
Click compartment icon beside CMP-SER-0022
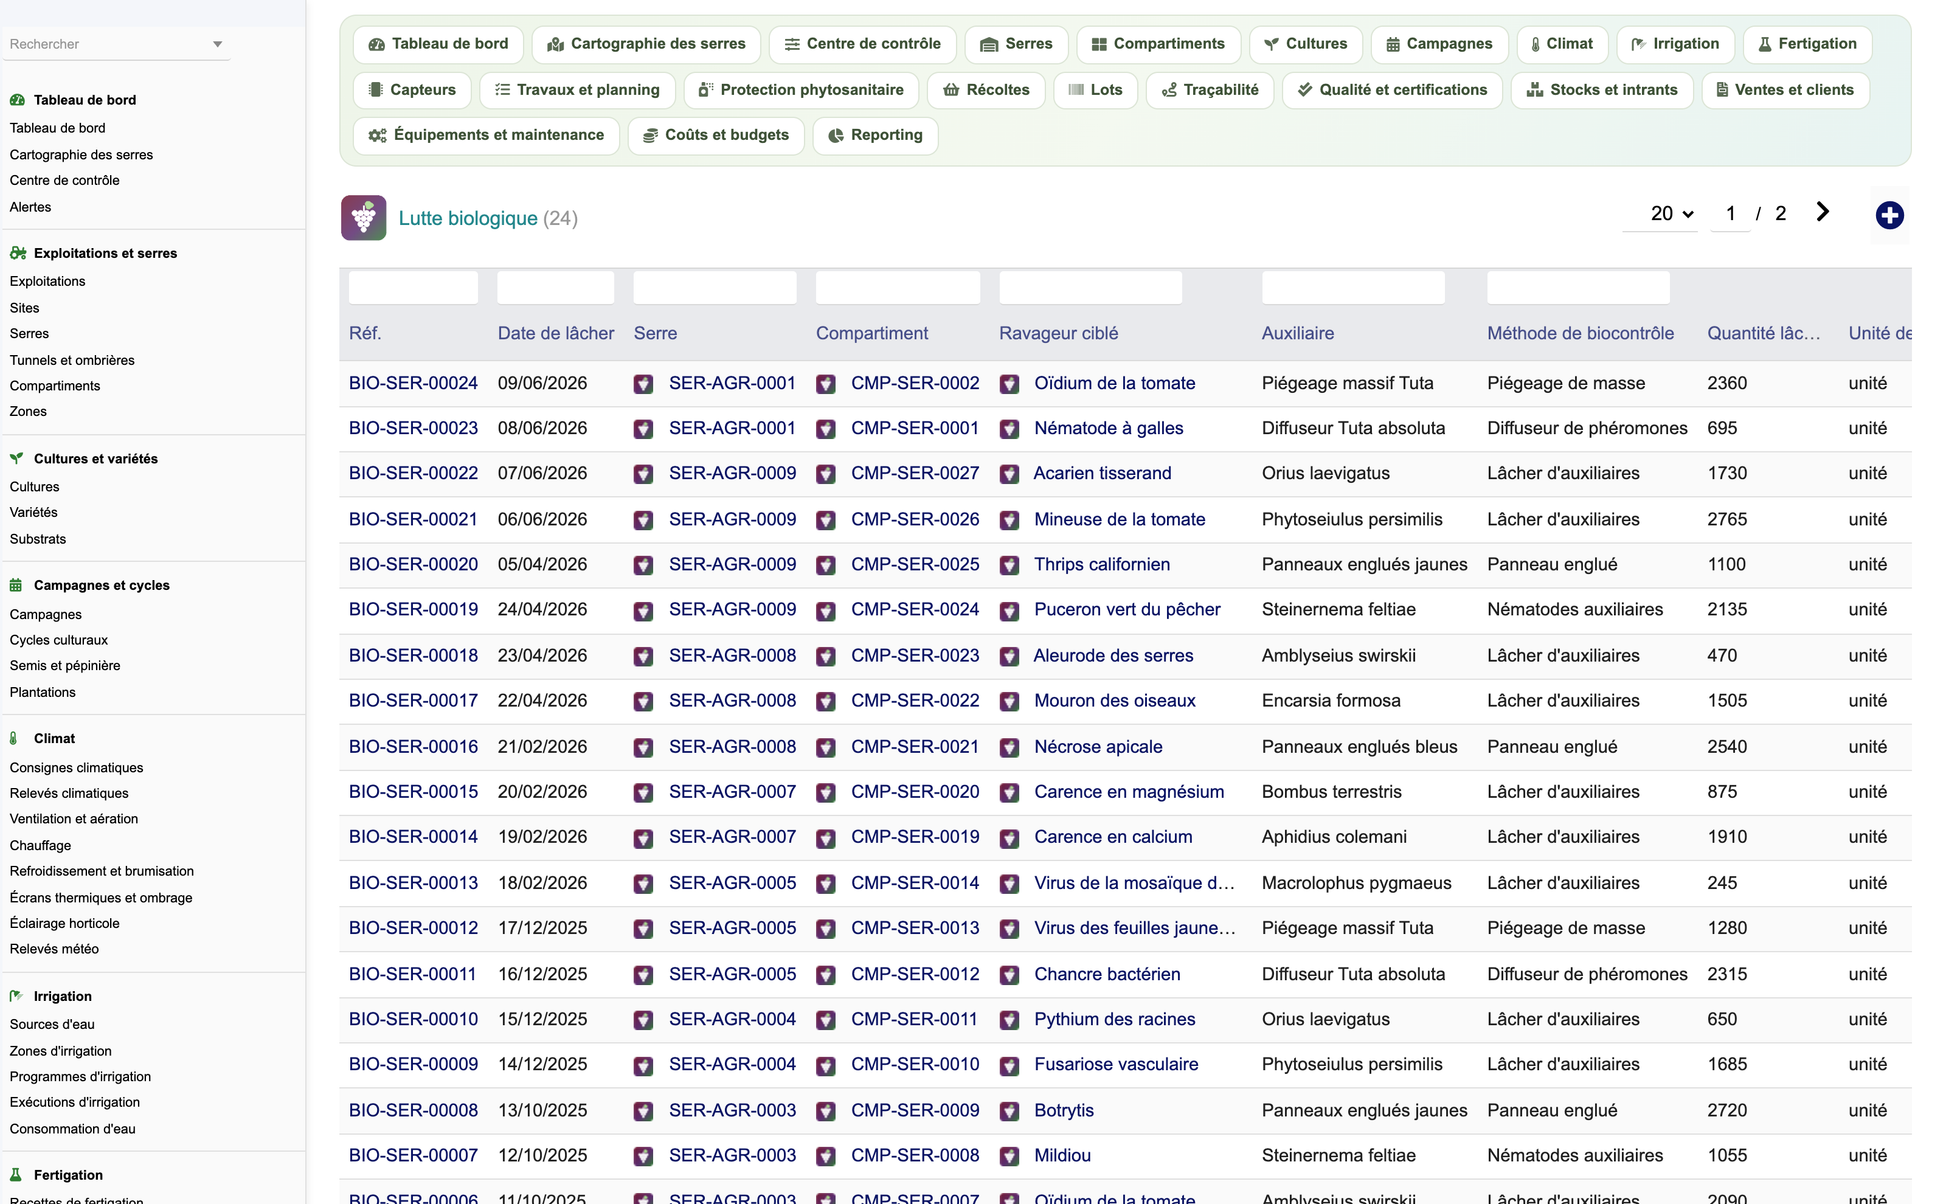[825, 701]
